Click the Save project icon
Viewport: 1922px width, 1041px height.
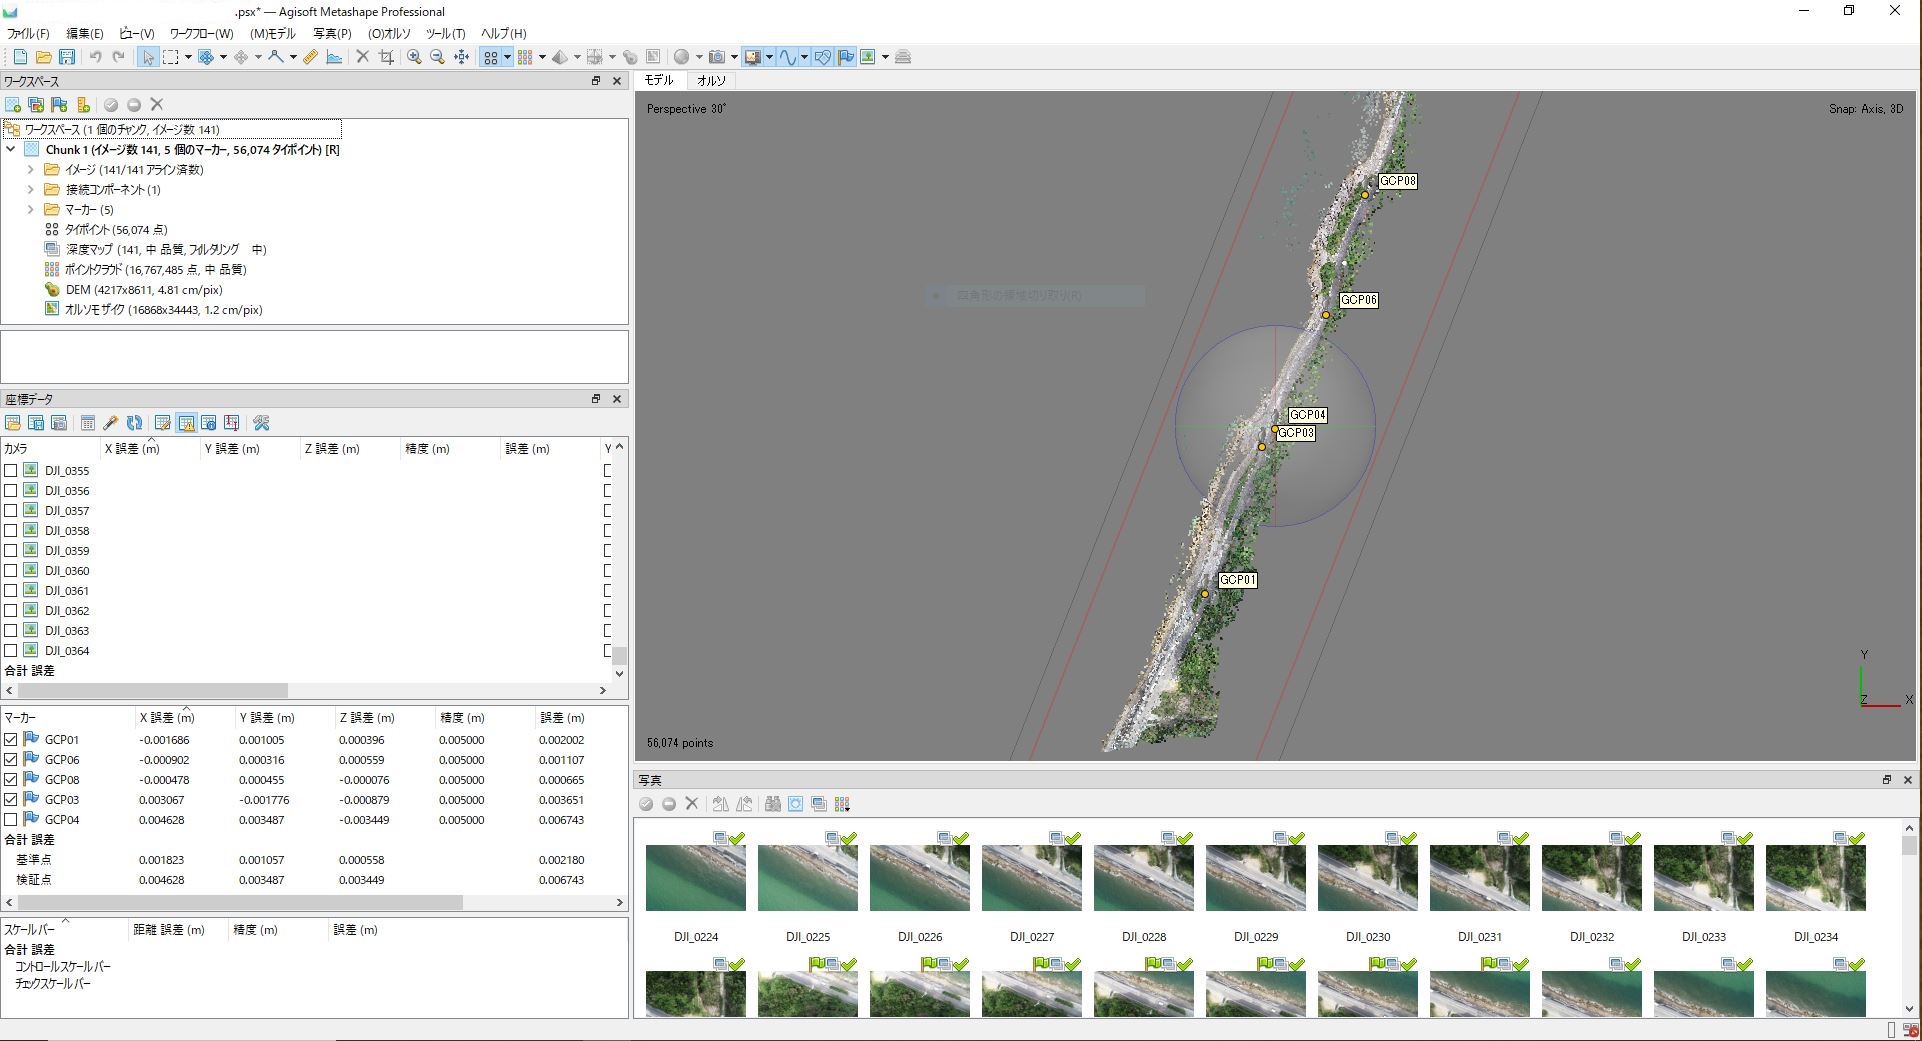click(67, 57)
